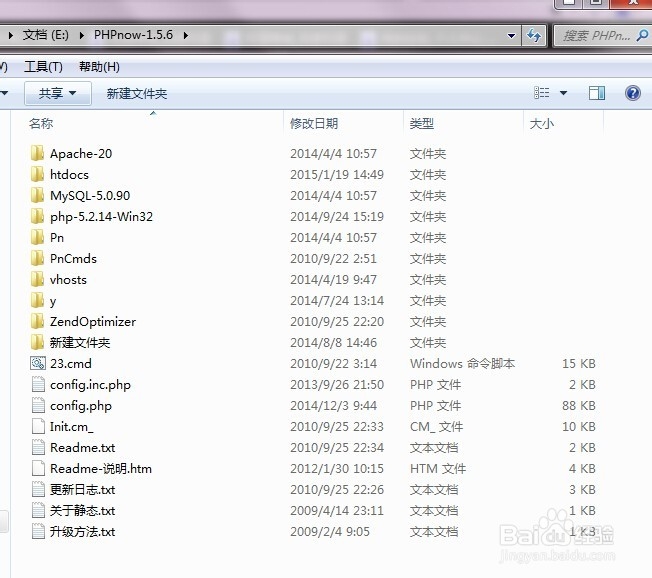Expand the arrow before 文档 (E:) breadcrumb
The height and width of the screenshot is (578, 652).
click(x=11, y=35)
